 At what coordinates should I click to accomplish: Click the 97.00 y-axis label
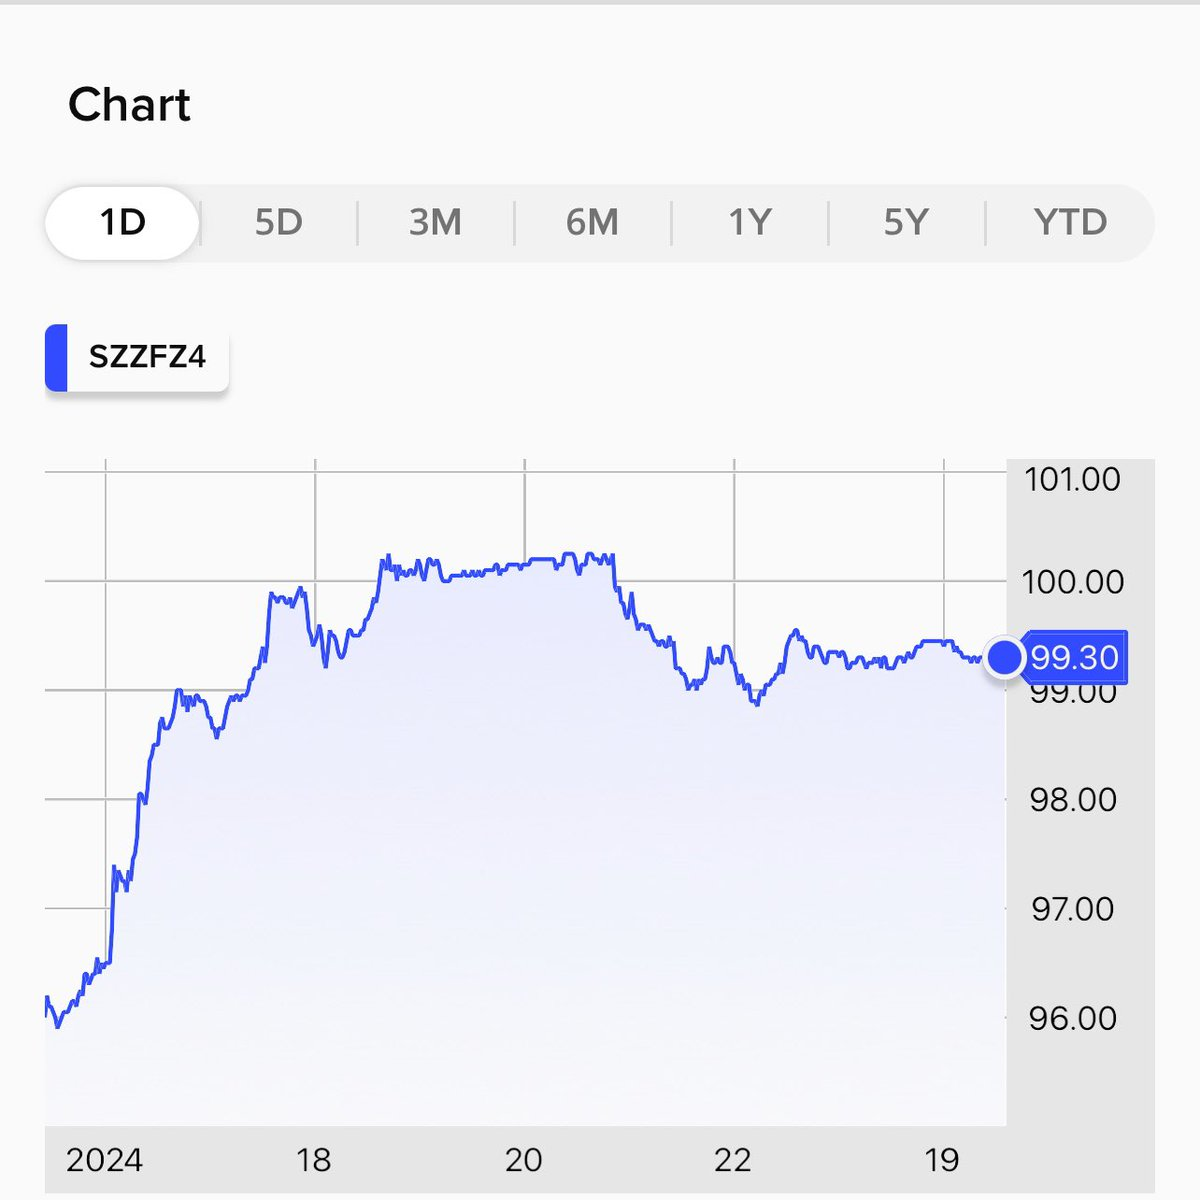(1072, 909)
